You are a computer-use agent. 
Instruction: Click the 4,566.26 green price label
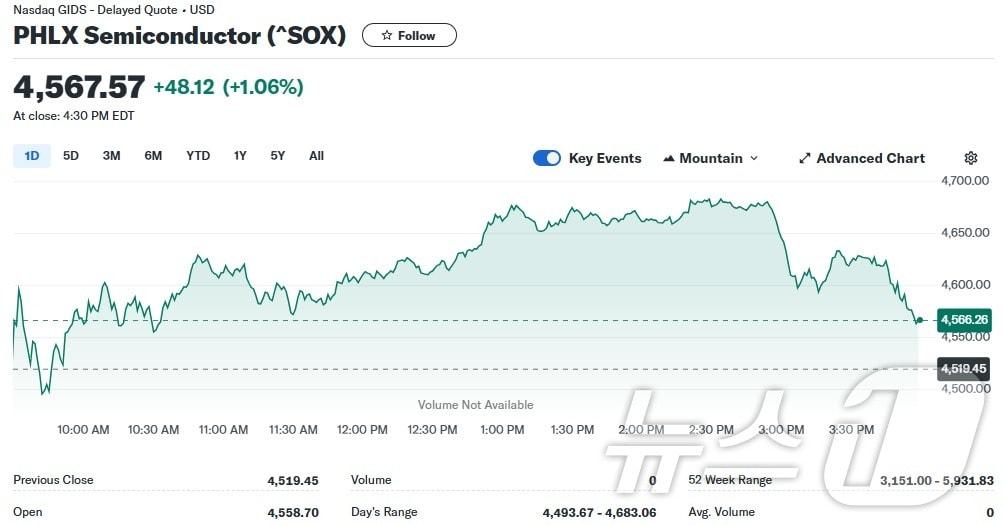[965, 320]
